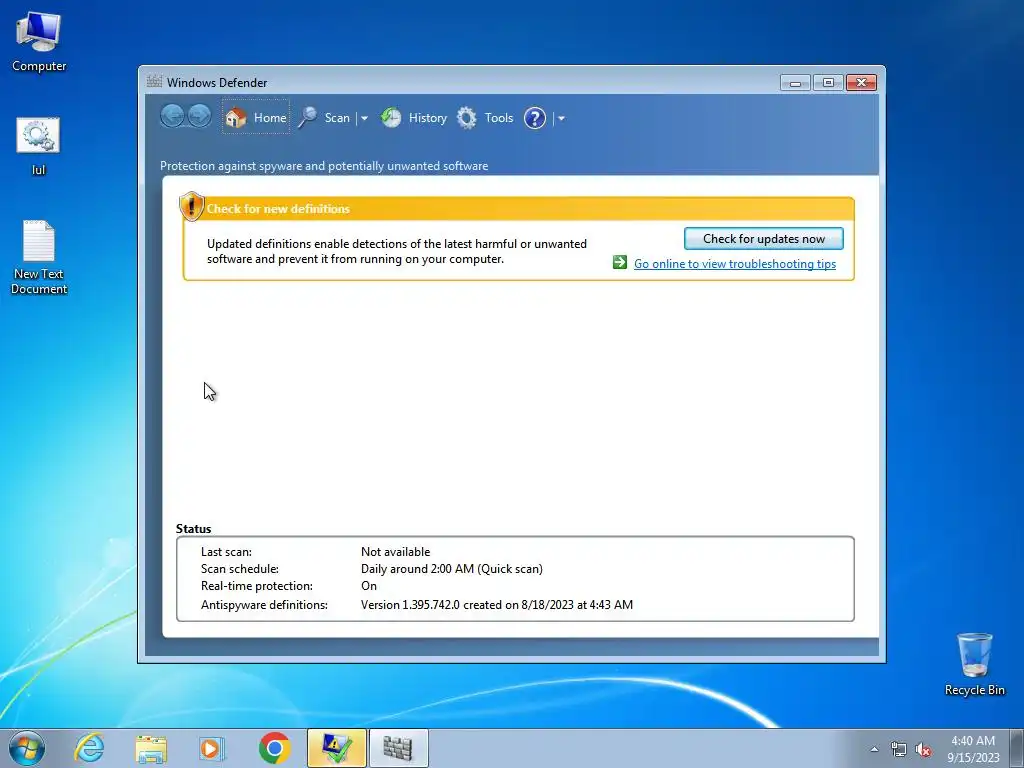Expand the Help options dropdown arrow
Viewport: 1024px width, 768px height.
click(x=561, y=118)
